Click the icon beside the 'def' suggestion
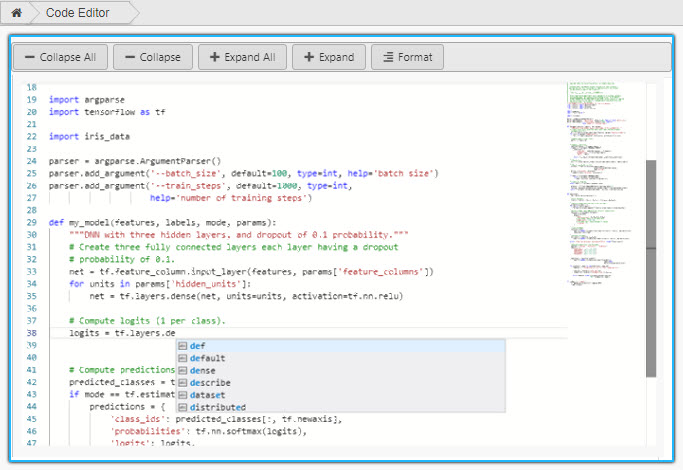This screenshot has width=683, height=470. (x=182, y=346)
